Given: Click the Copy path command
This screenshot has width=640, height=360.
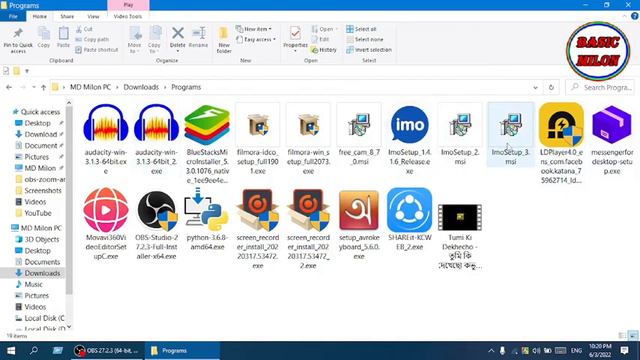Looking at the screenshot, I should coord(92,39).
